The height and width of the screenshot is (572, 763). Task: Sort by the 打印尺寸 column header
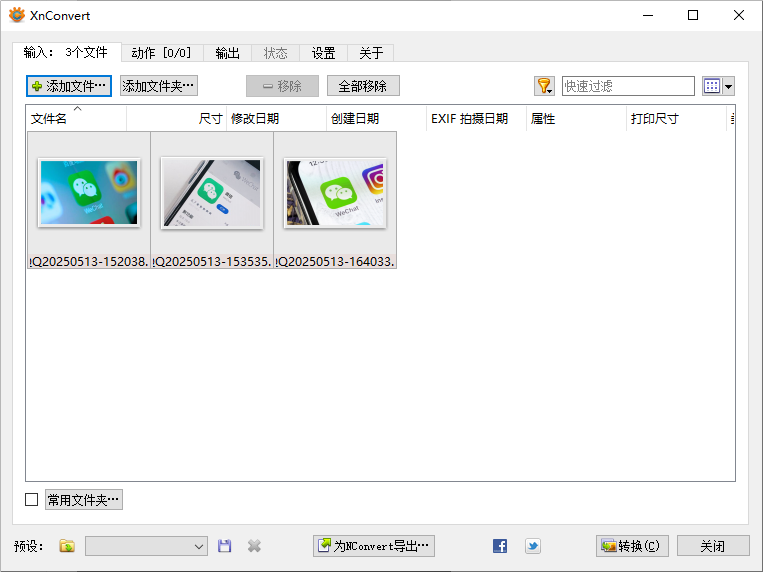tap(676, 118)
